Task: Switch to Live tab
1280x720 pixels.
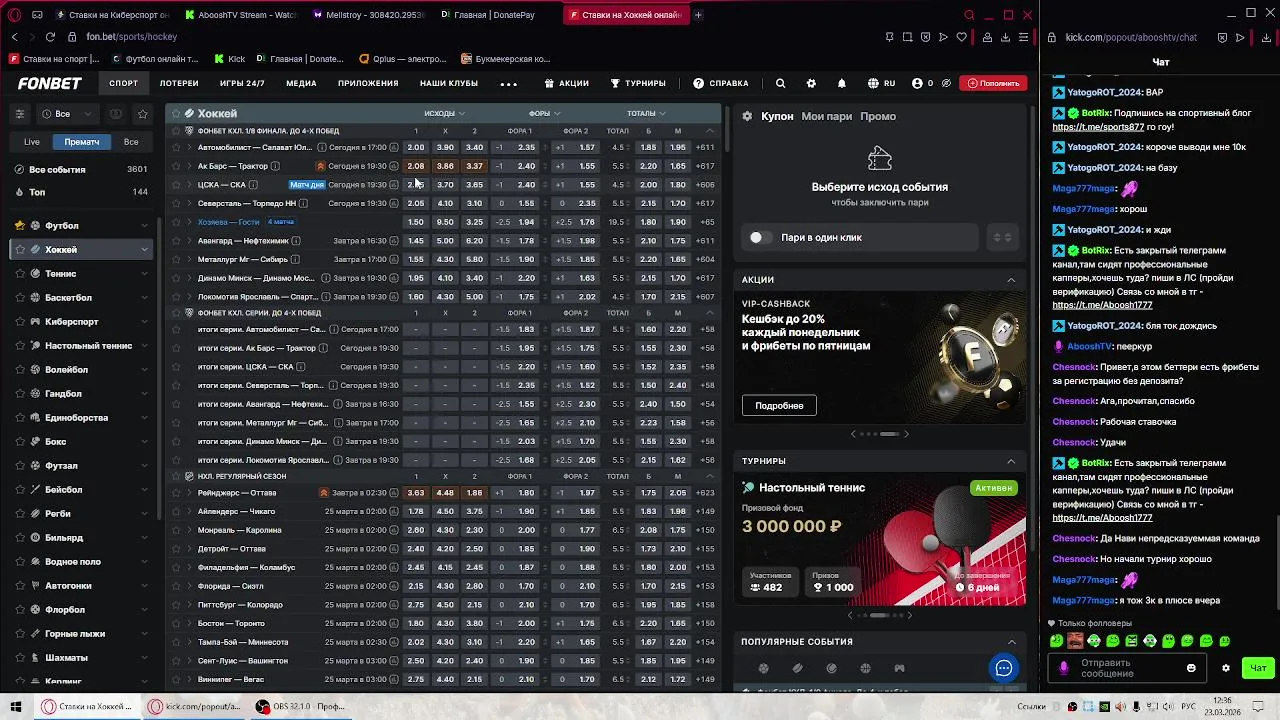Action: pos(32,142)
